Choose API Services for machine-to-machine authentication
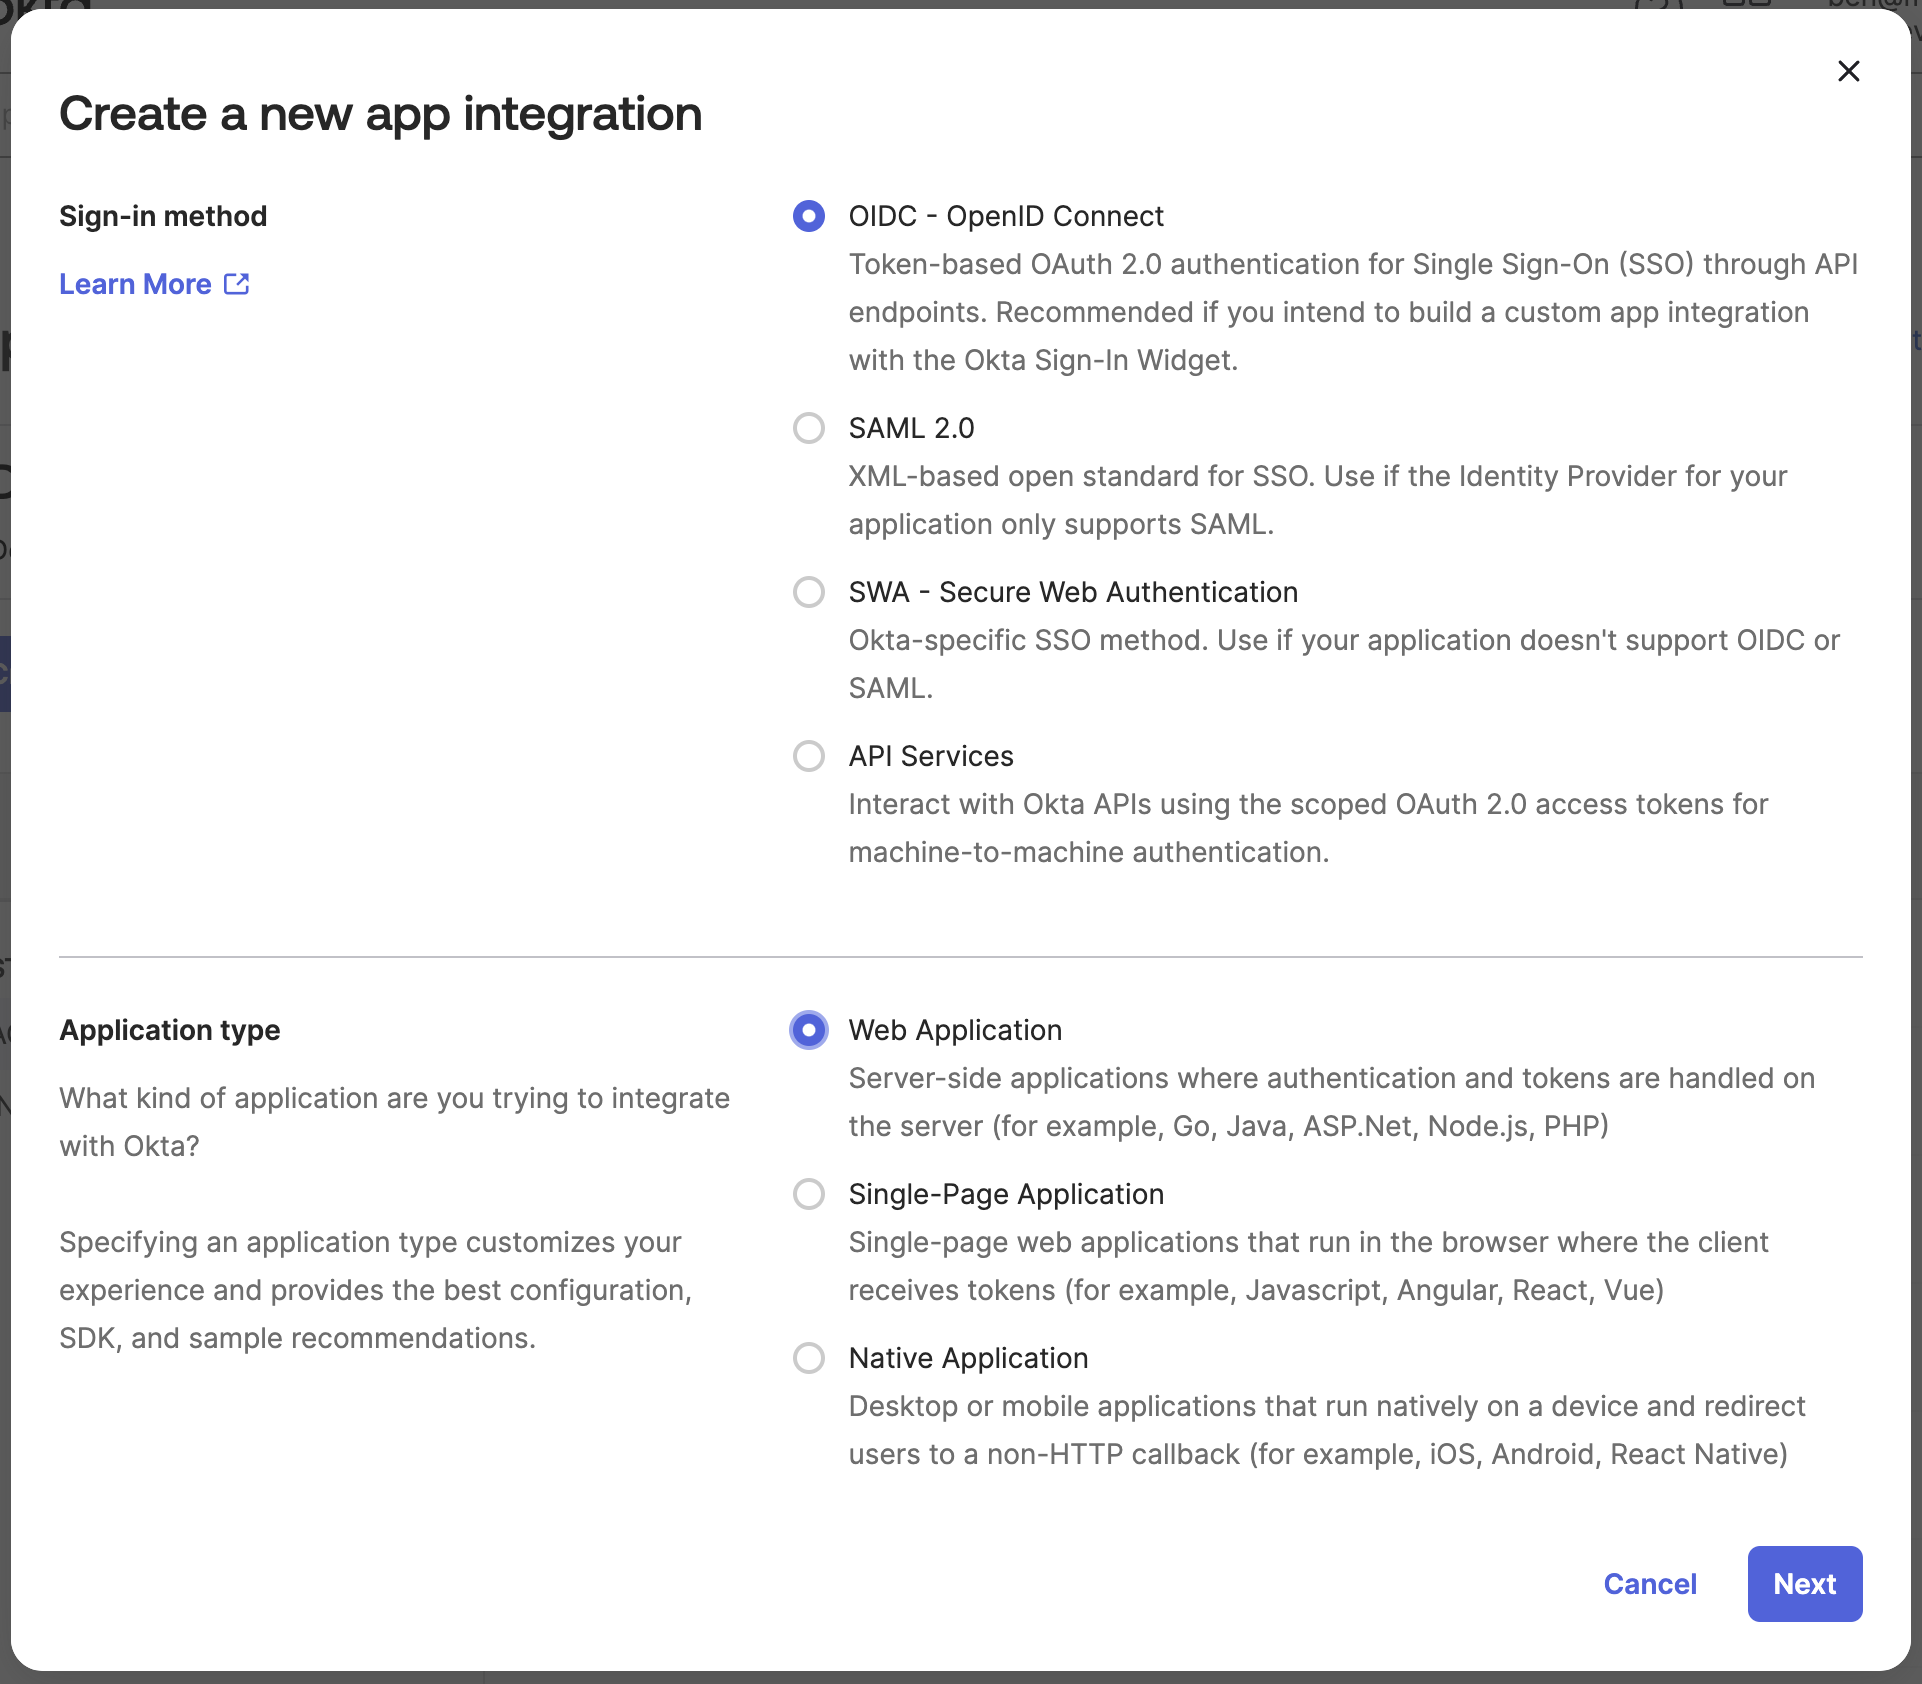The image size is (1922, 1684). click(x=808, y=756)
